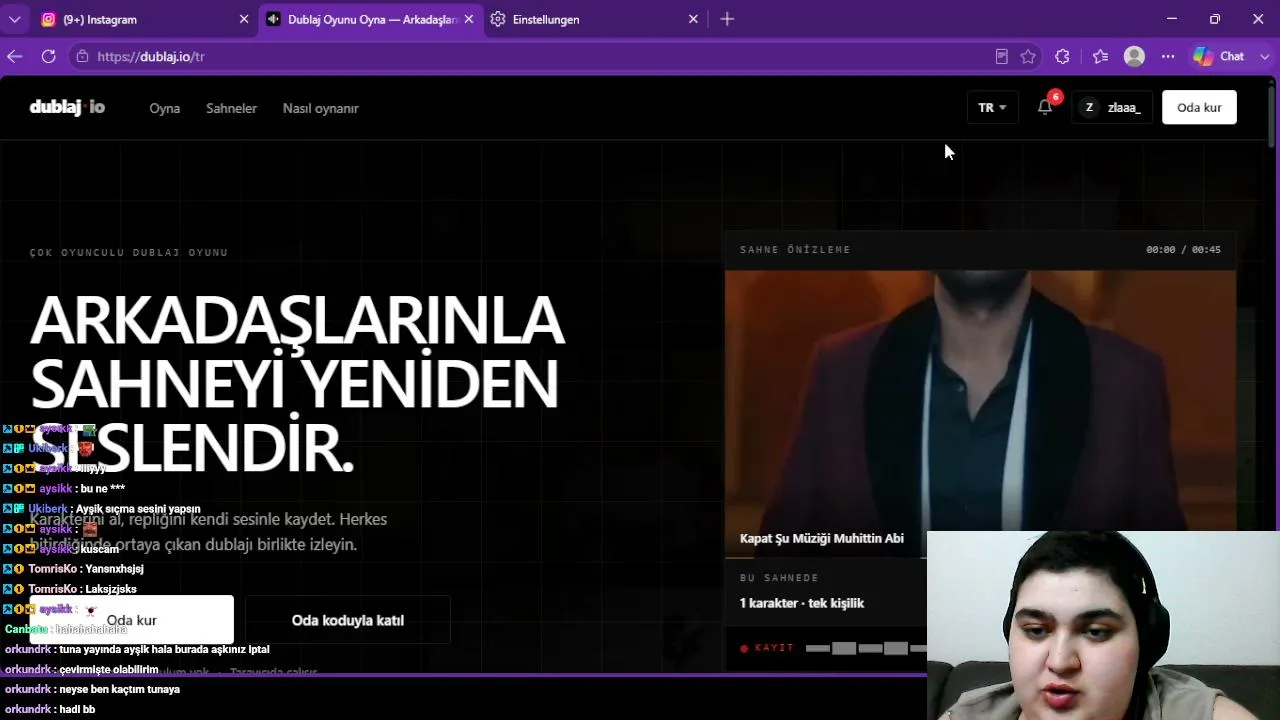Open the Oyna menu item
1280x720 pixels.
point(165,108)
